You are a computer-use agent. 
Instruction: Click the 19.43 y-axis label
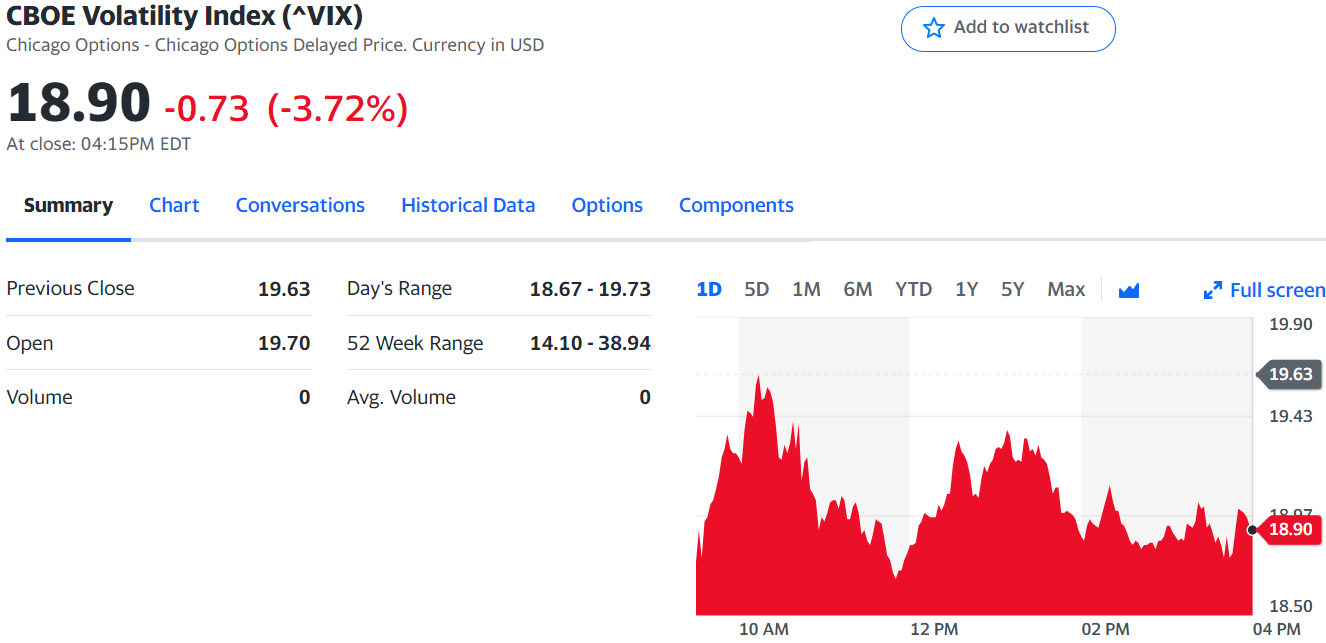[x=1290, y=416]
